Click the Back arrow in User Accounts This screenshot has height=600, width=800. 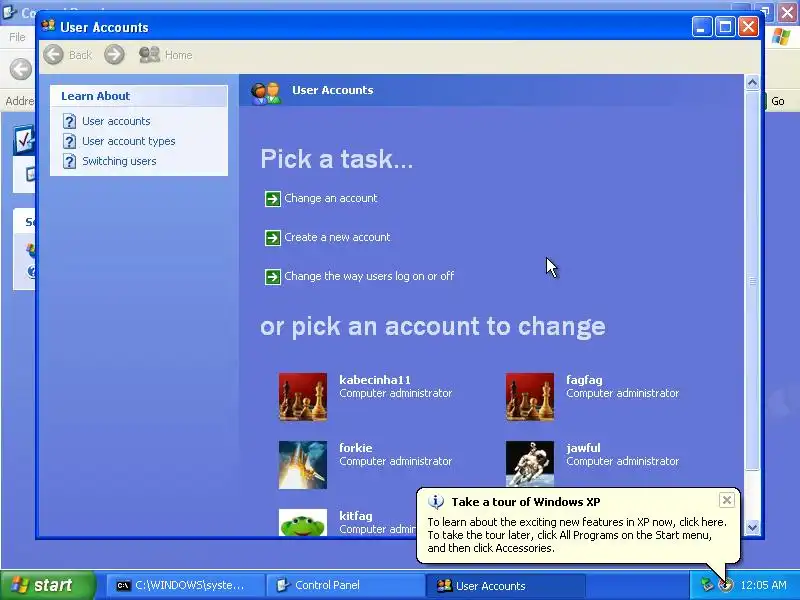[53, 55]
